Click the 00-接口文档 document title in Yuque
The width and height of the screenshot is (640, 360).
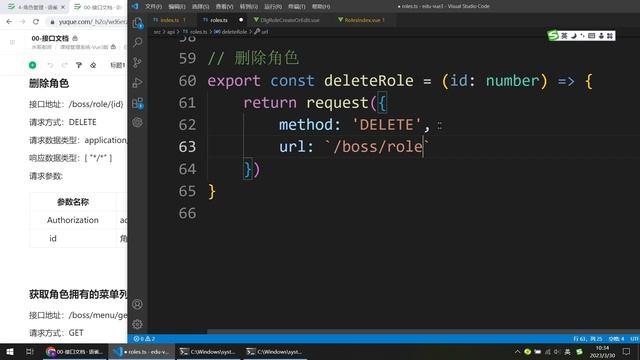point(50,38)
